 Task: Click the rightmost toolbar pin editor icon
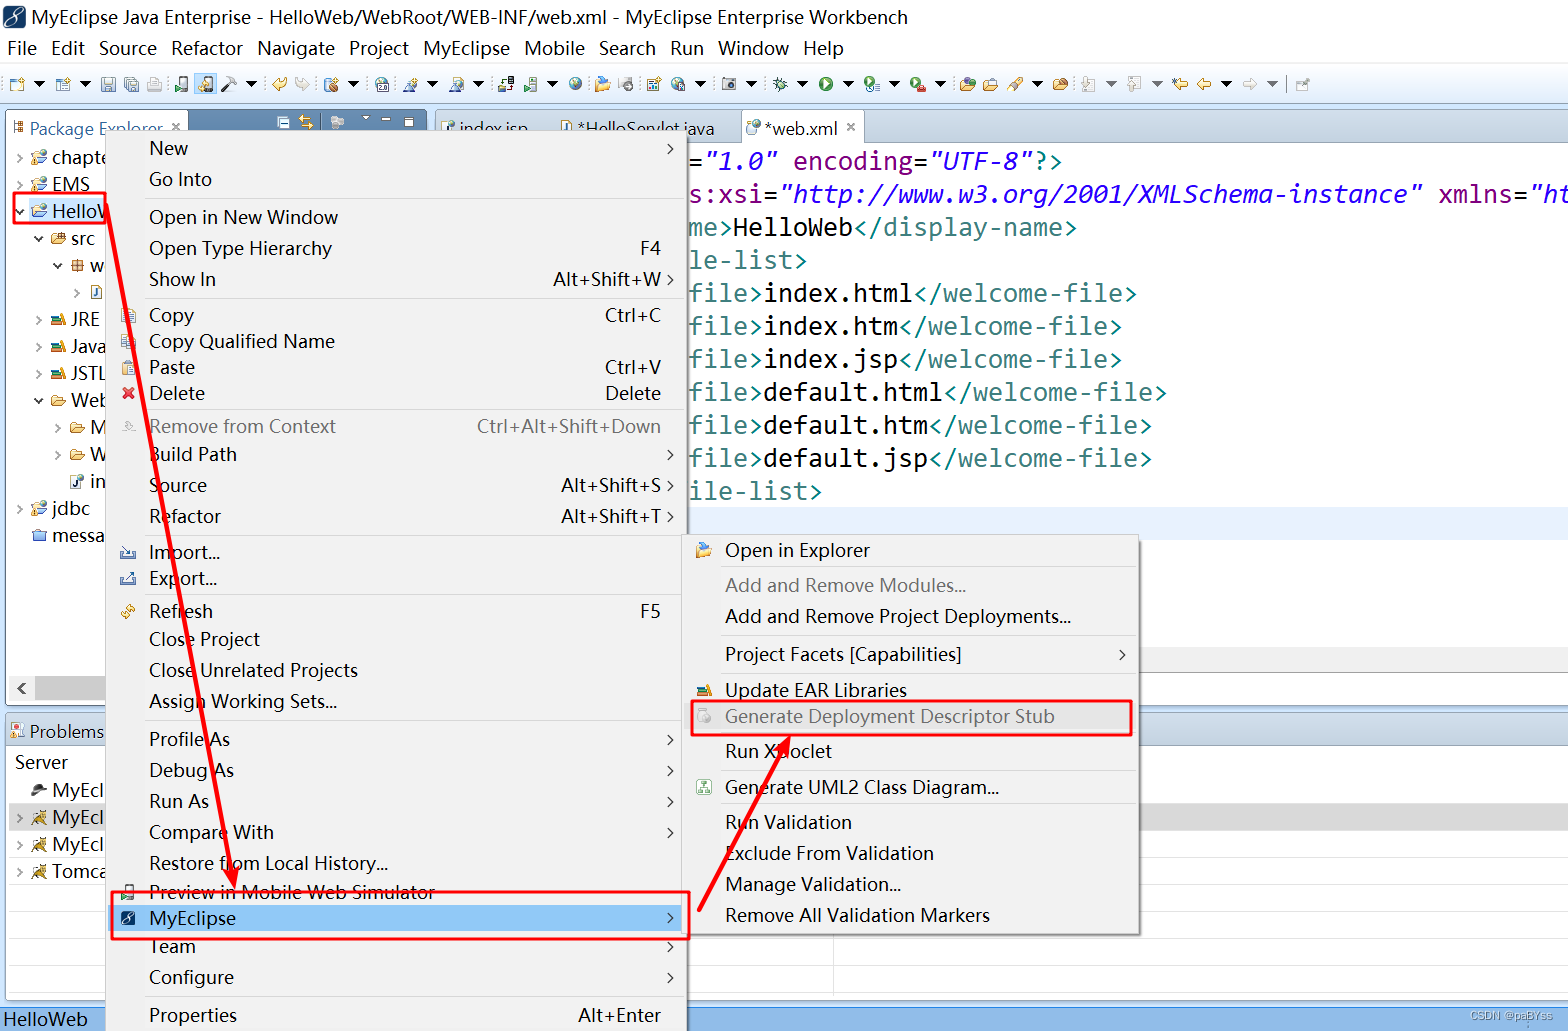[x=1302, y=84]
